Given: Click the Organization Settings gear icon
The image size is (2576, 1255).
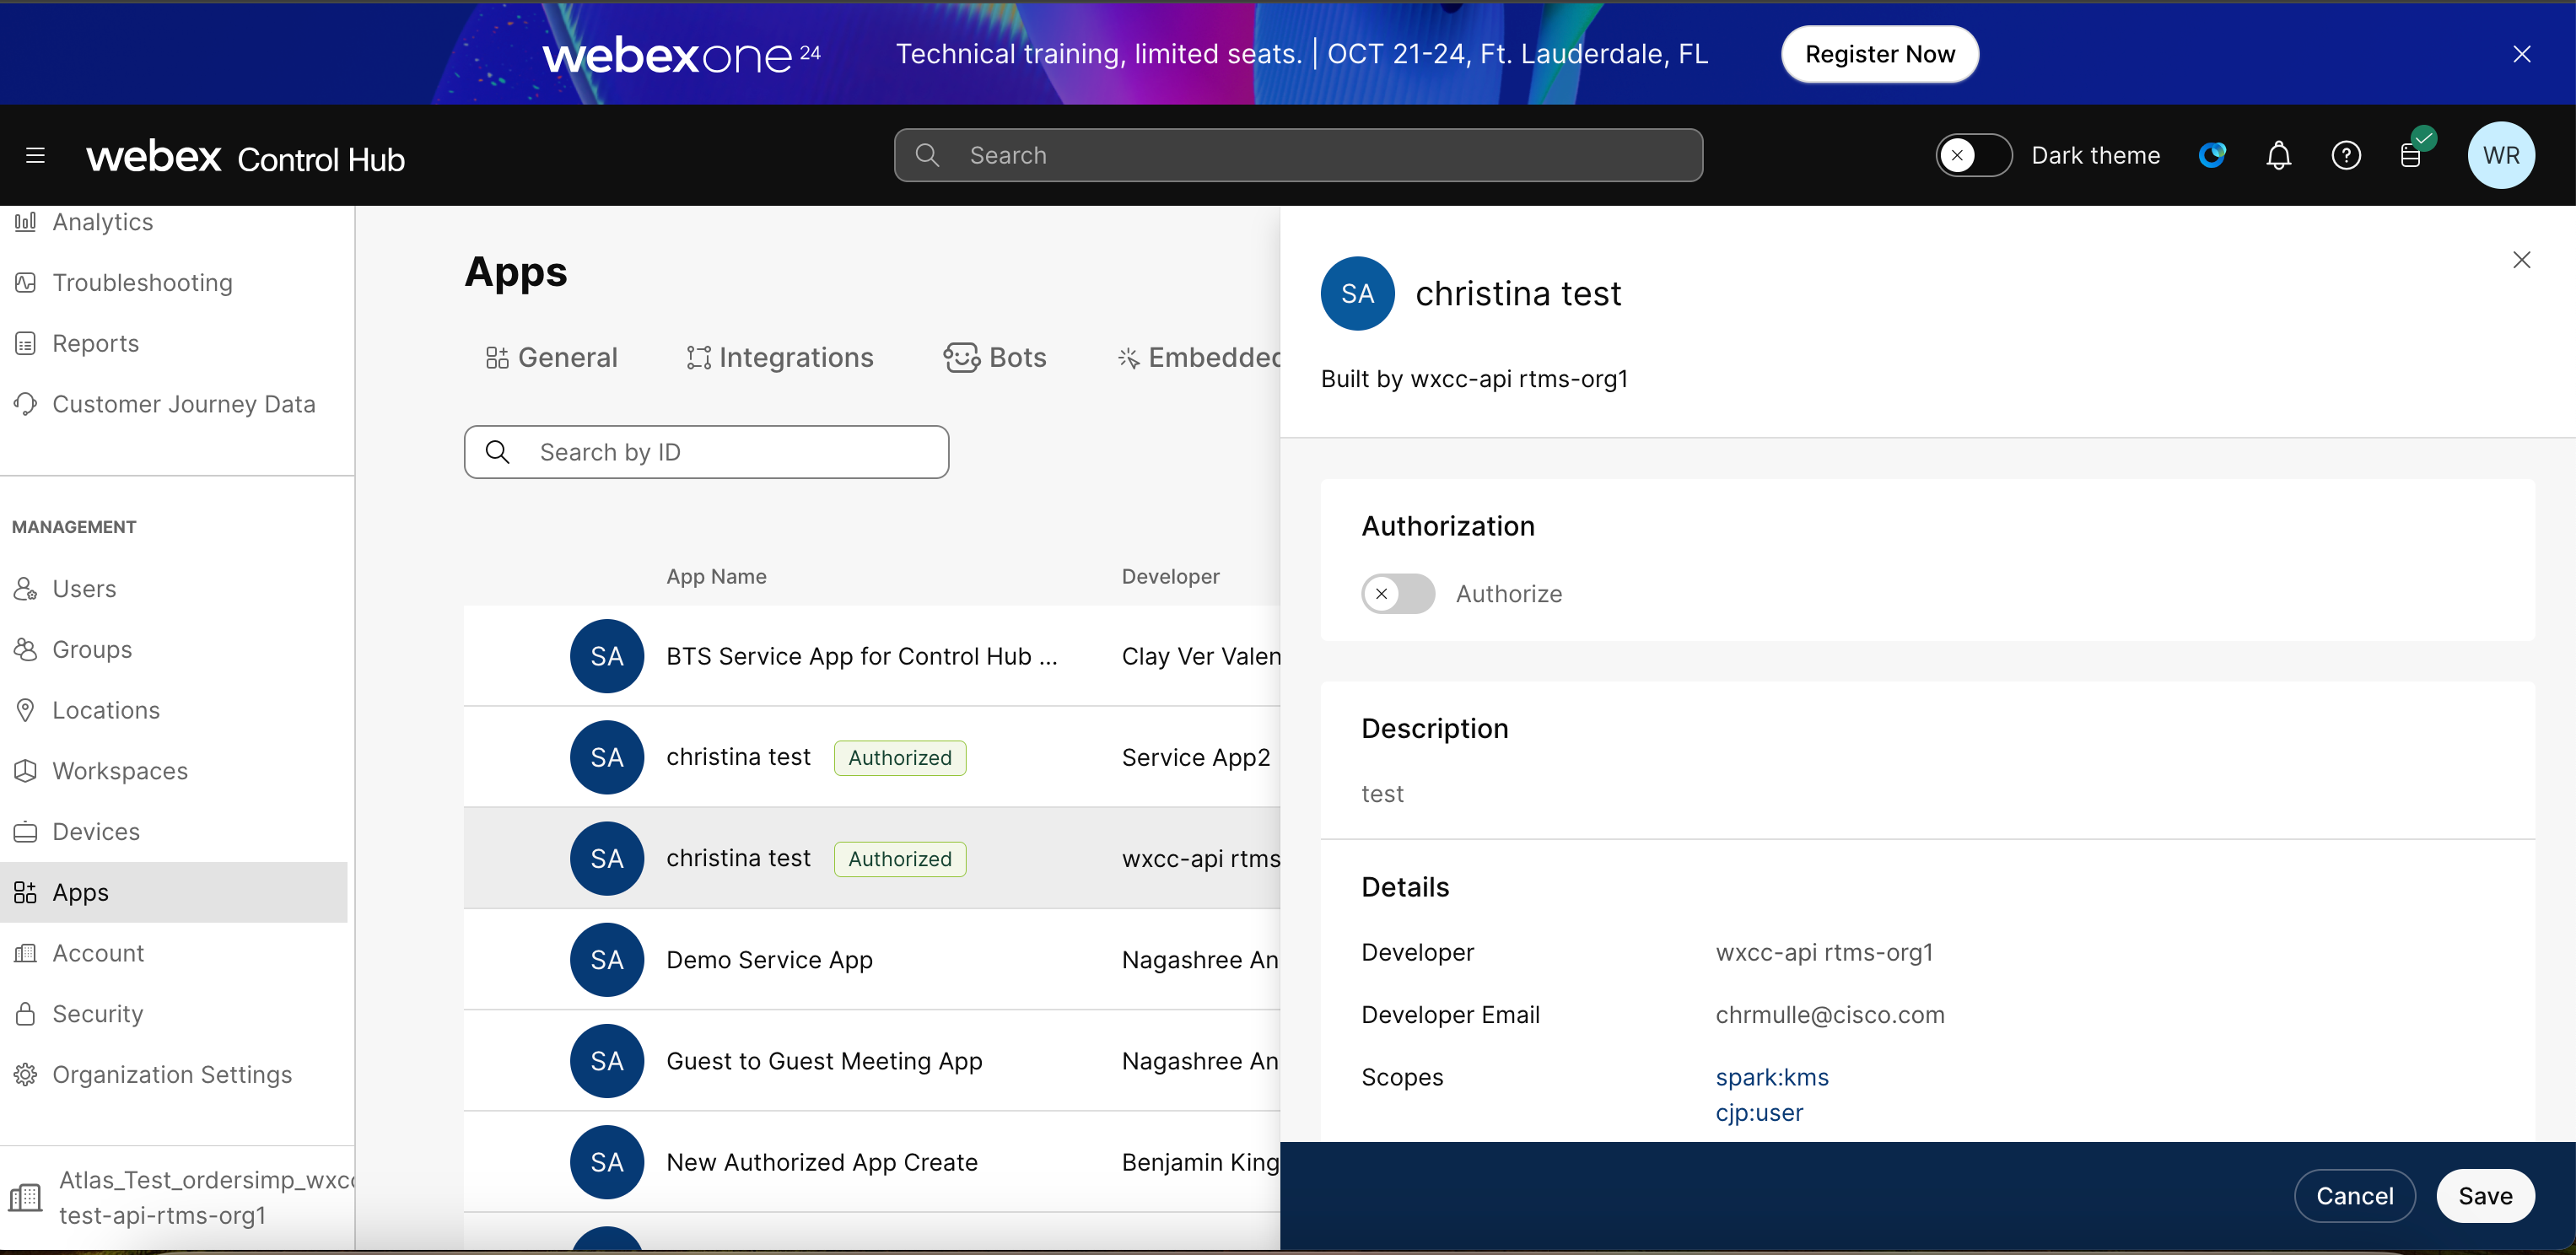Looking at the screenshot, I should [x=26, y=1075].
